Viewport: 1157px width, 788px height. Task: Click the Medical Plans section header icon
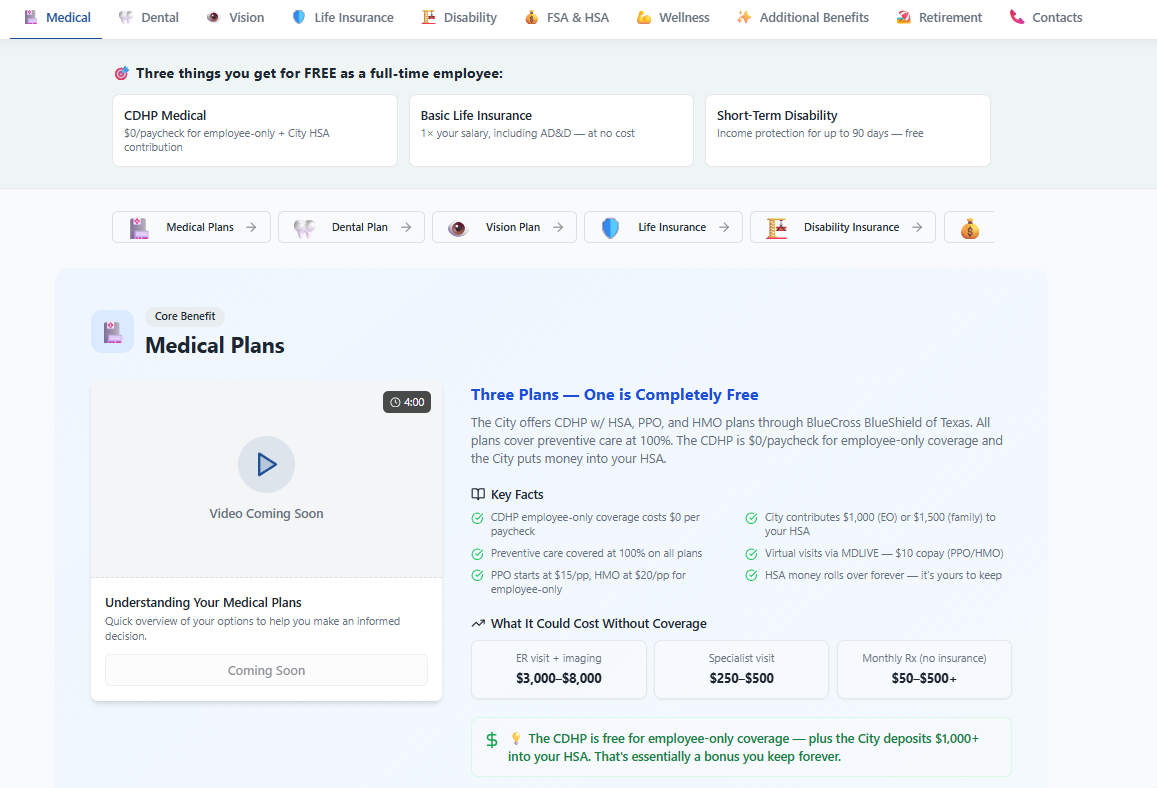click(112, 332)
